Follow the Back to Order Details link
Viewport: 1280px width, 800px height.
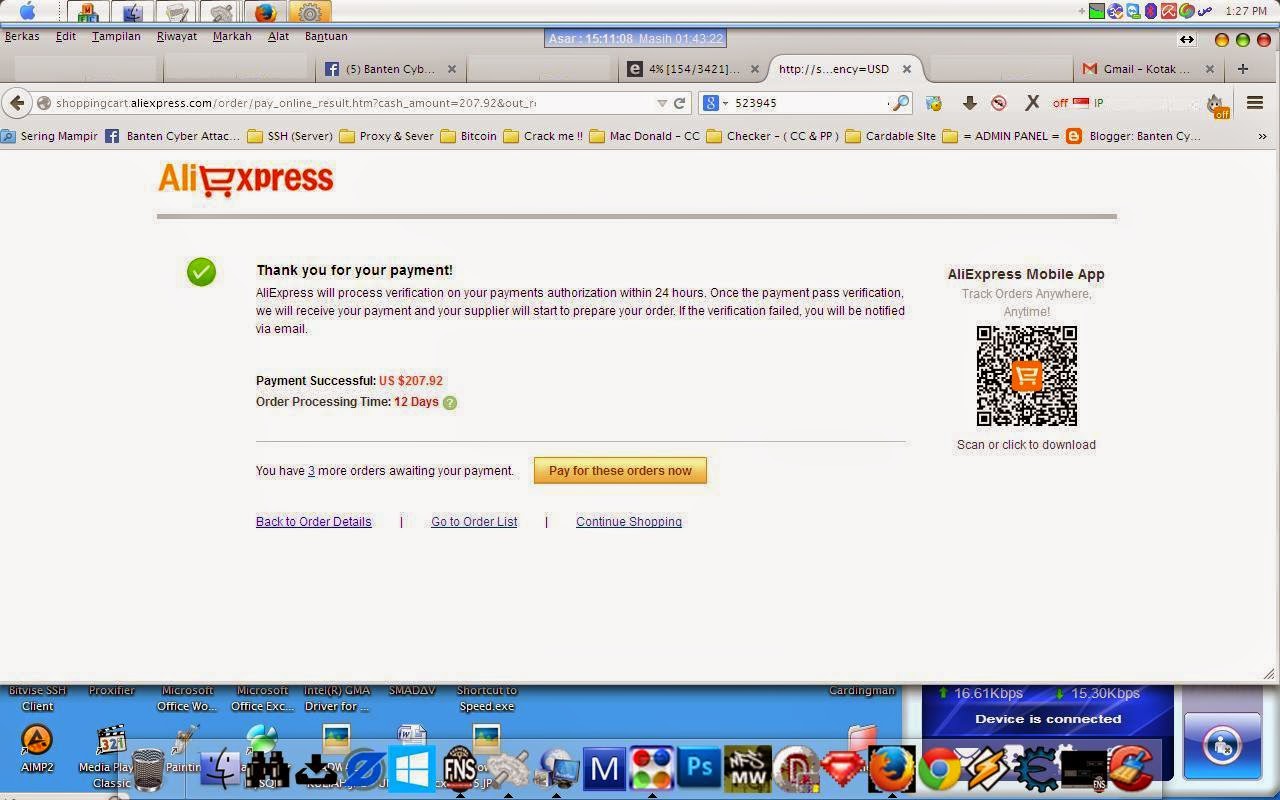coord(313,522)
